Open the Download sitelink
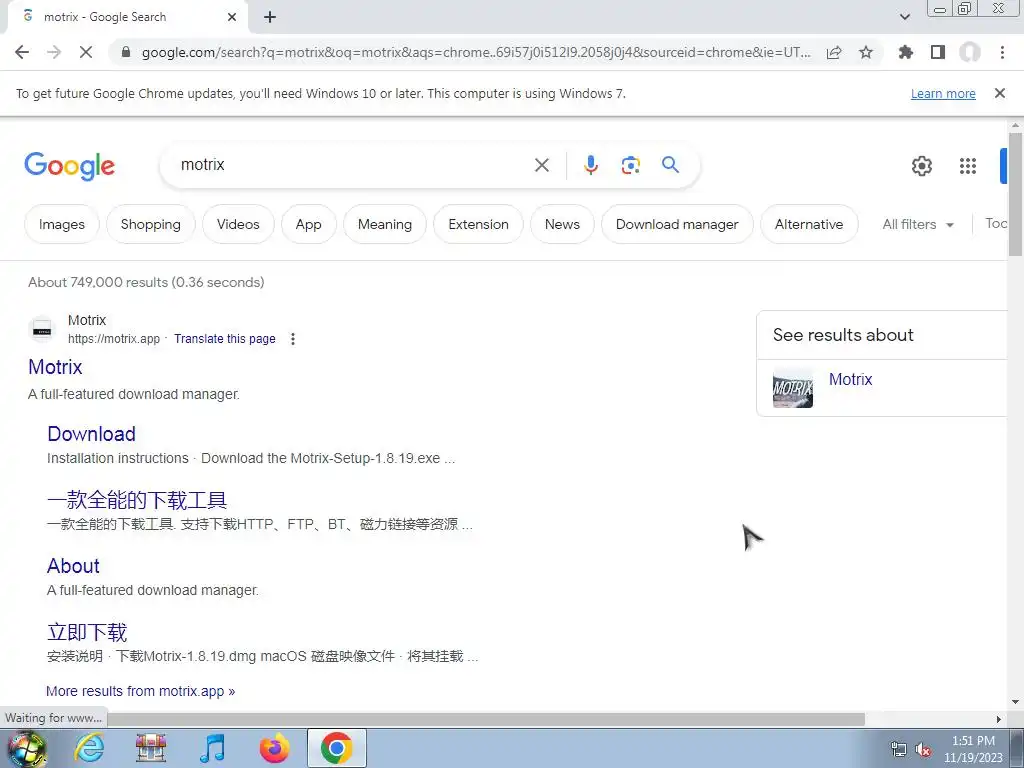Screen dimensions: 1024x768 [91, 434]
